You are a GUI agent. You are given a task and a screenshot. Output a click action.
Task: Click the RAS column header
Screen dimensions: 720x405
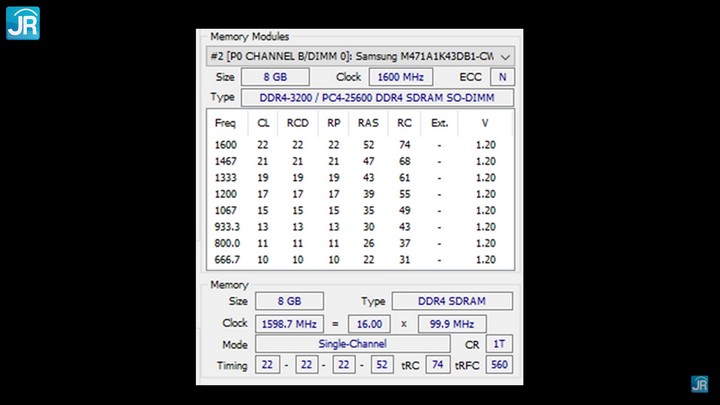pyautogui.click(x=368, y=123)
